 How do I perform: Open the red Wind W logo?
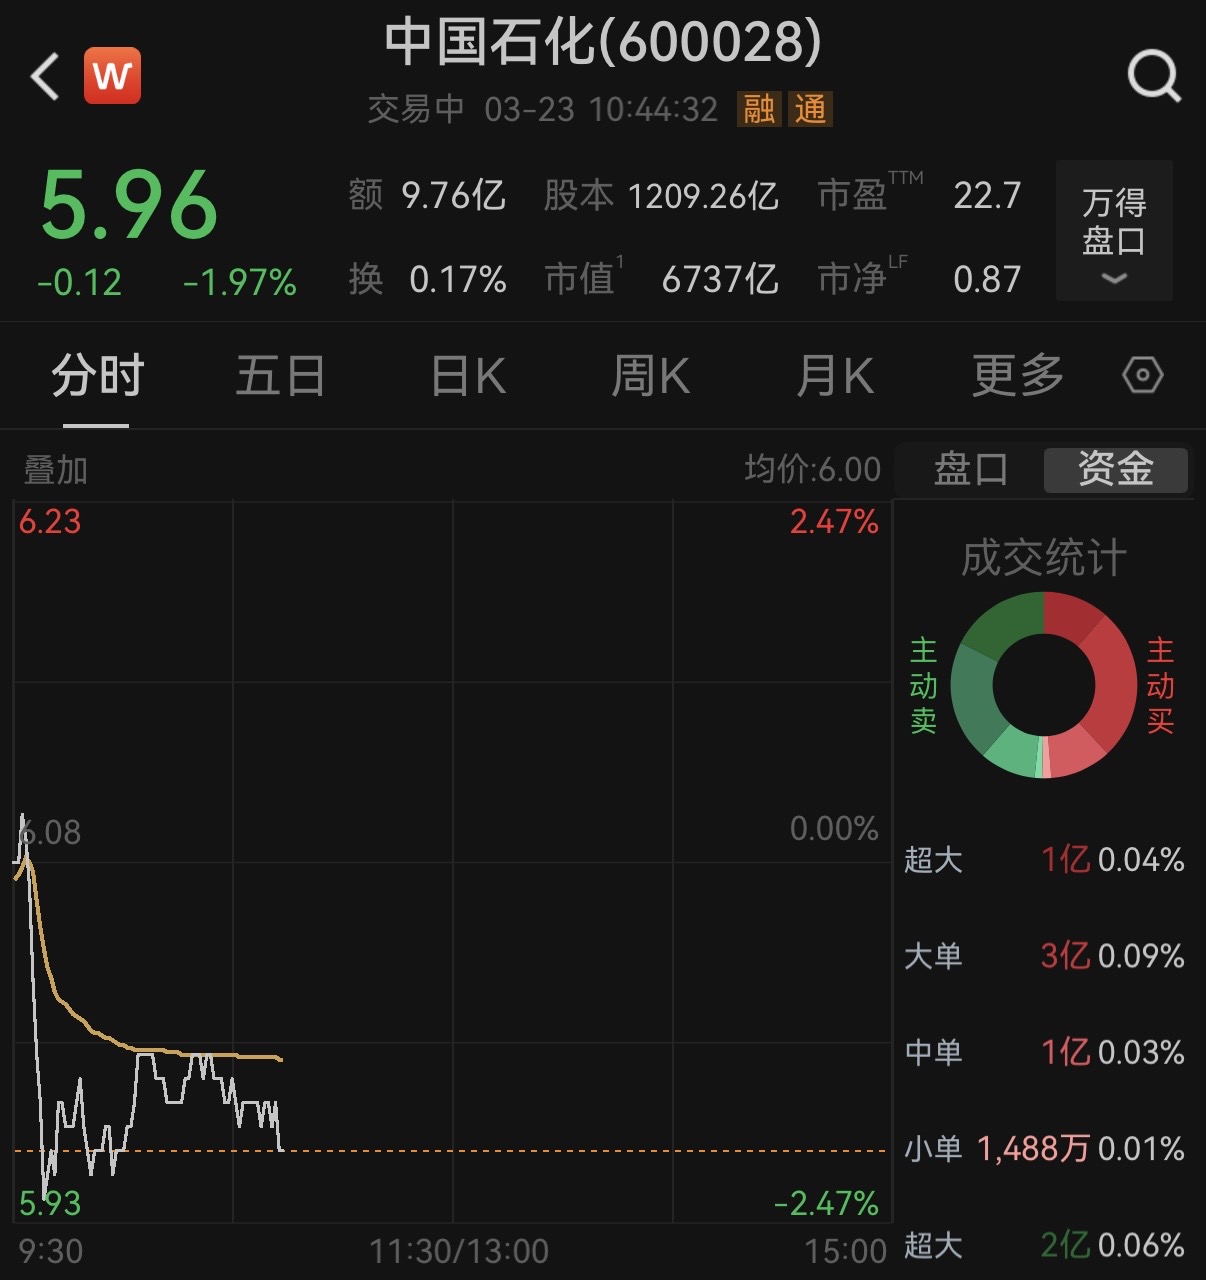(112, 76)
